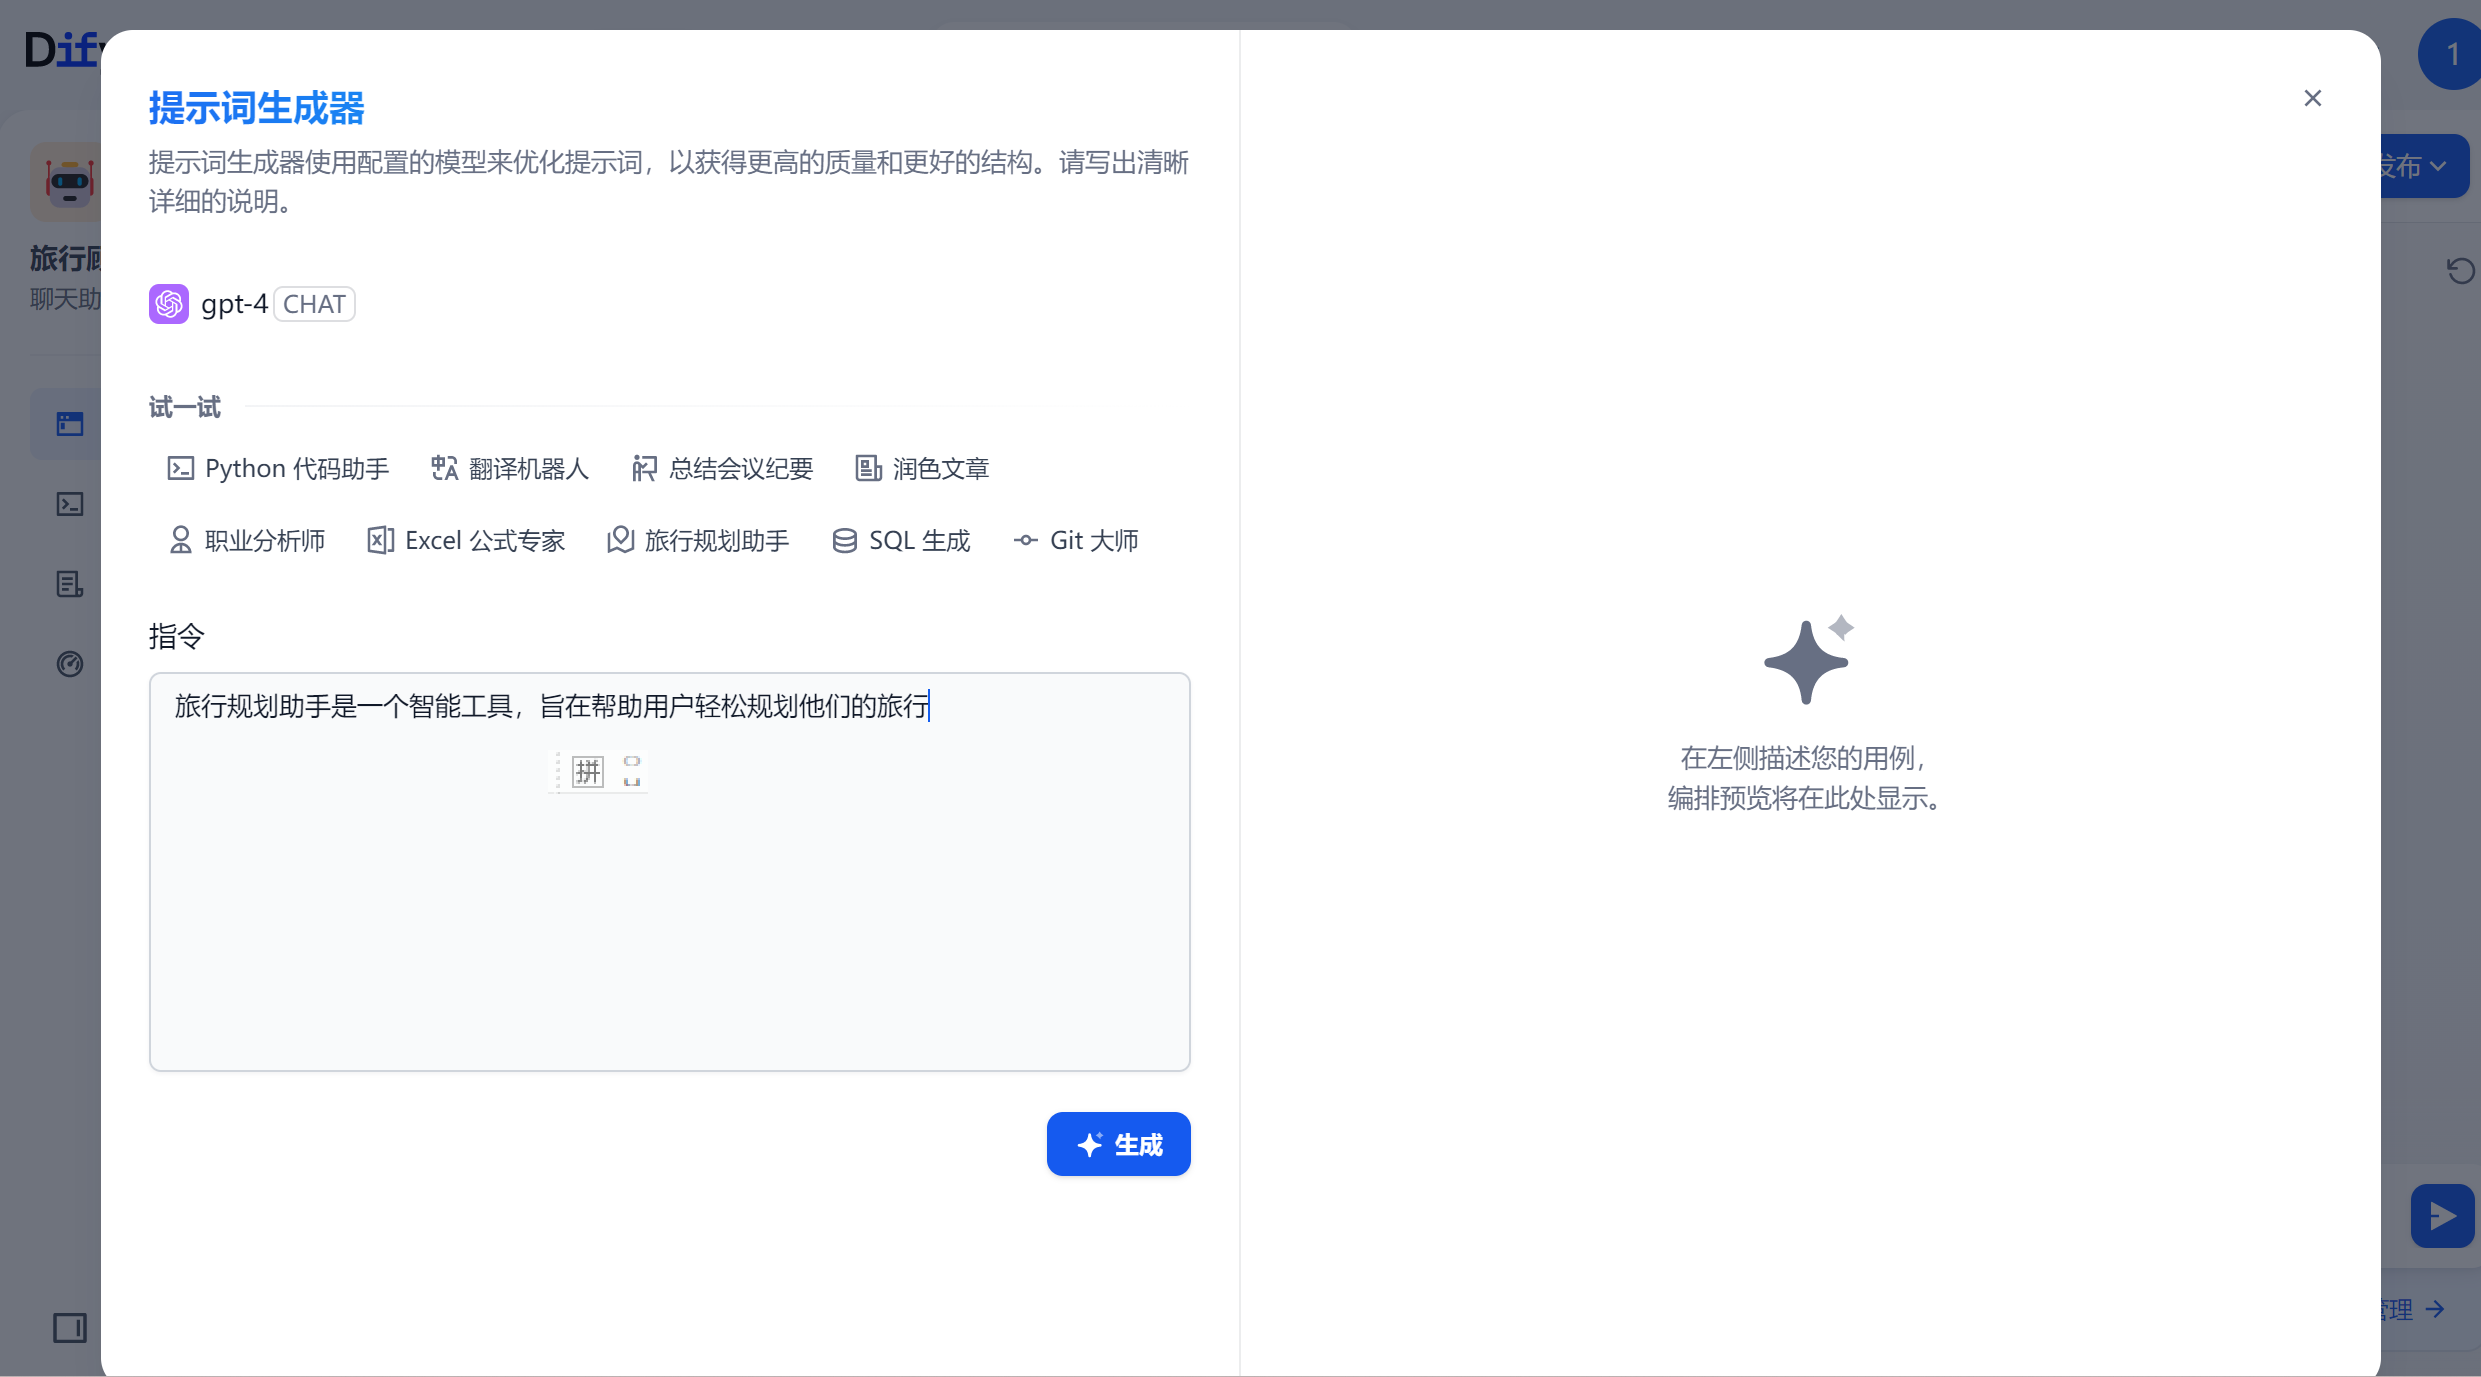Screen dimensions: 2481x1377
Task: Open the orchestration sidebar icon
Action: (70, 424)
